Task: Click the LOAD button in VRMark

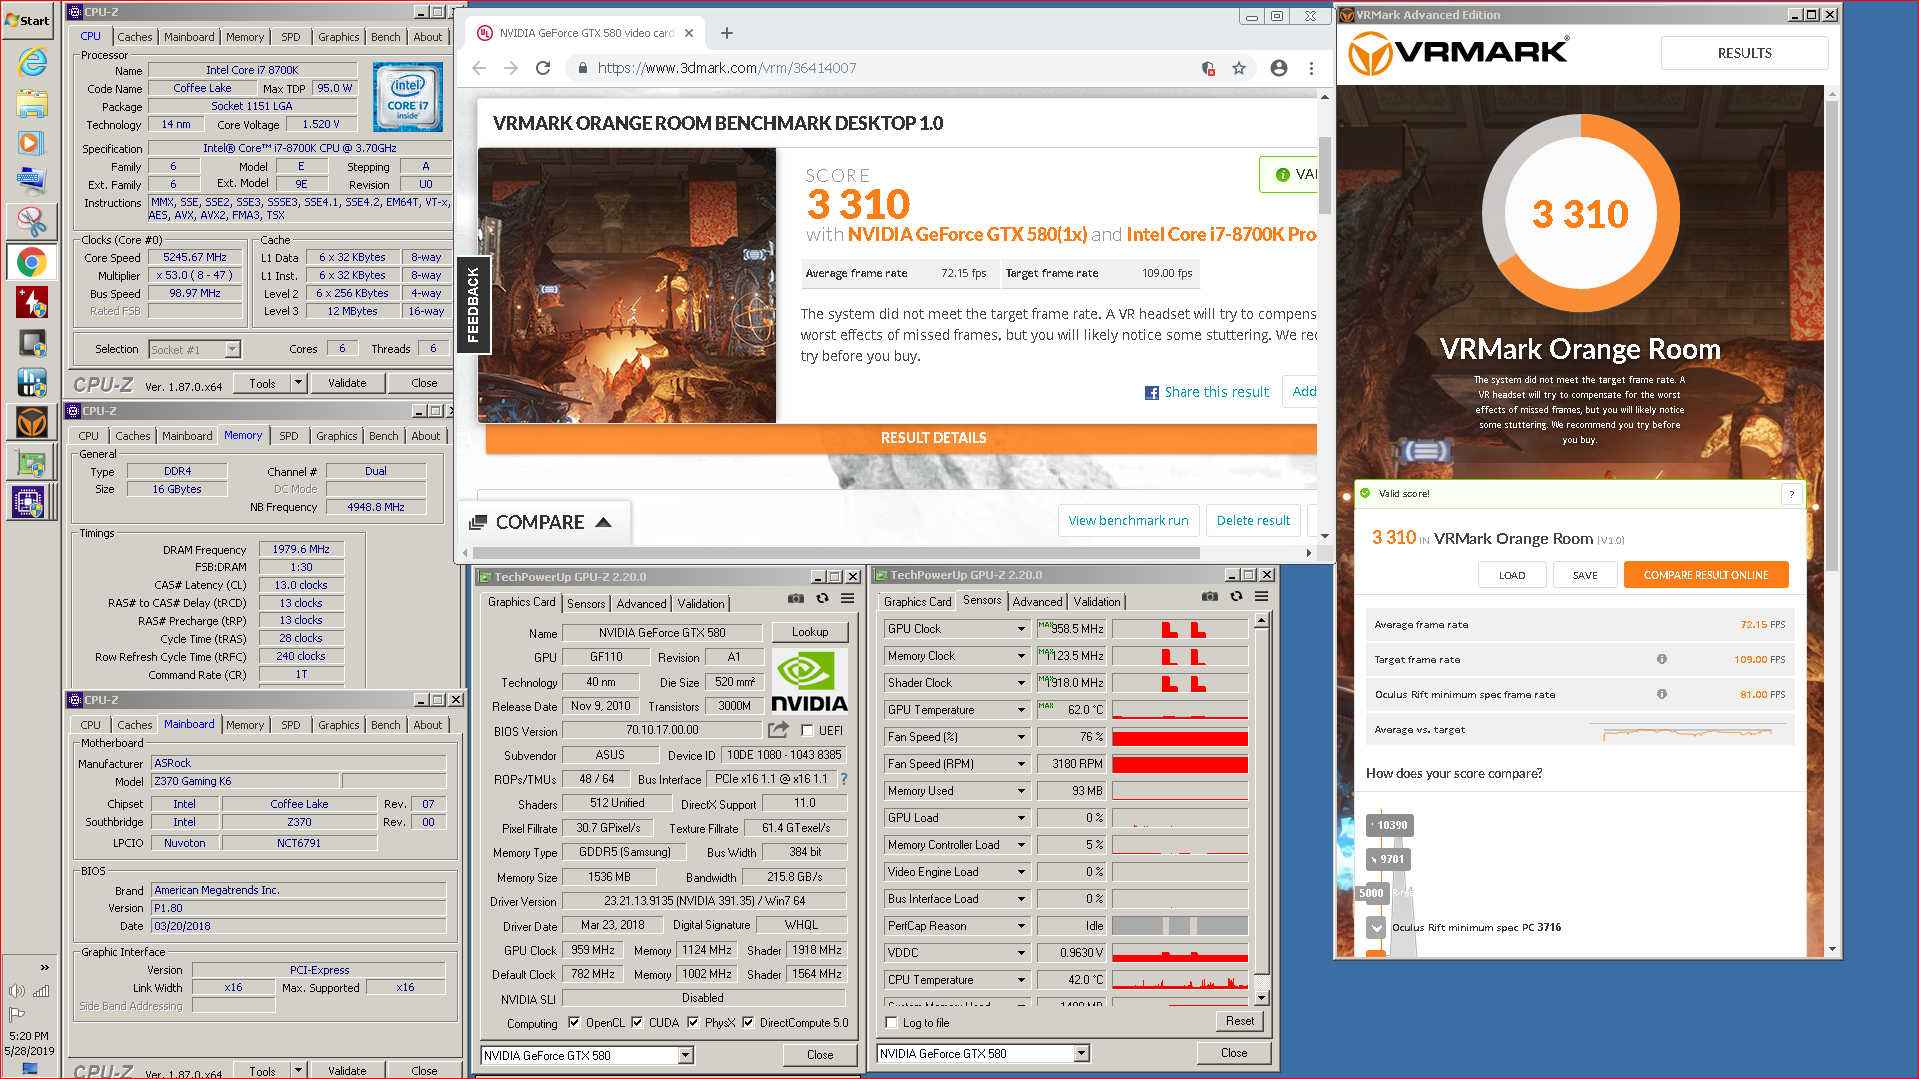Action: point(1512,575)
